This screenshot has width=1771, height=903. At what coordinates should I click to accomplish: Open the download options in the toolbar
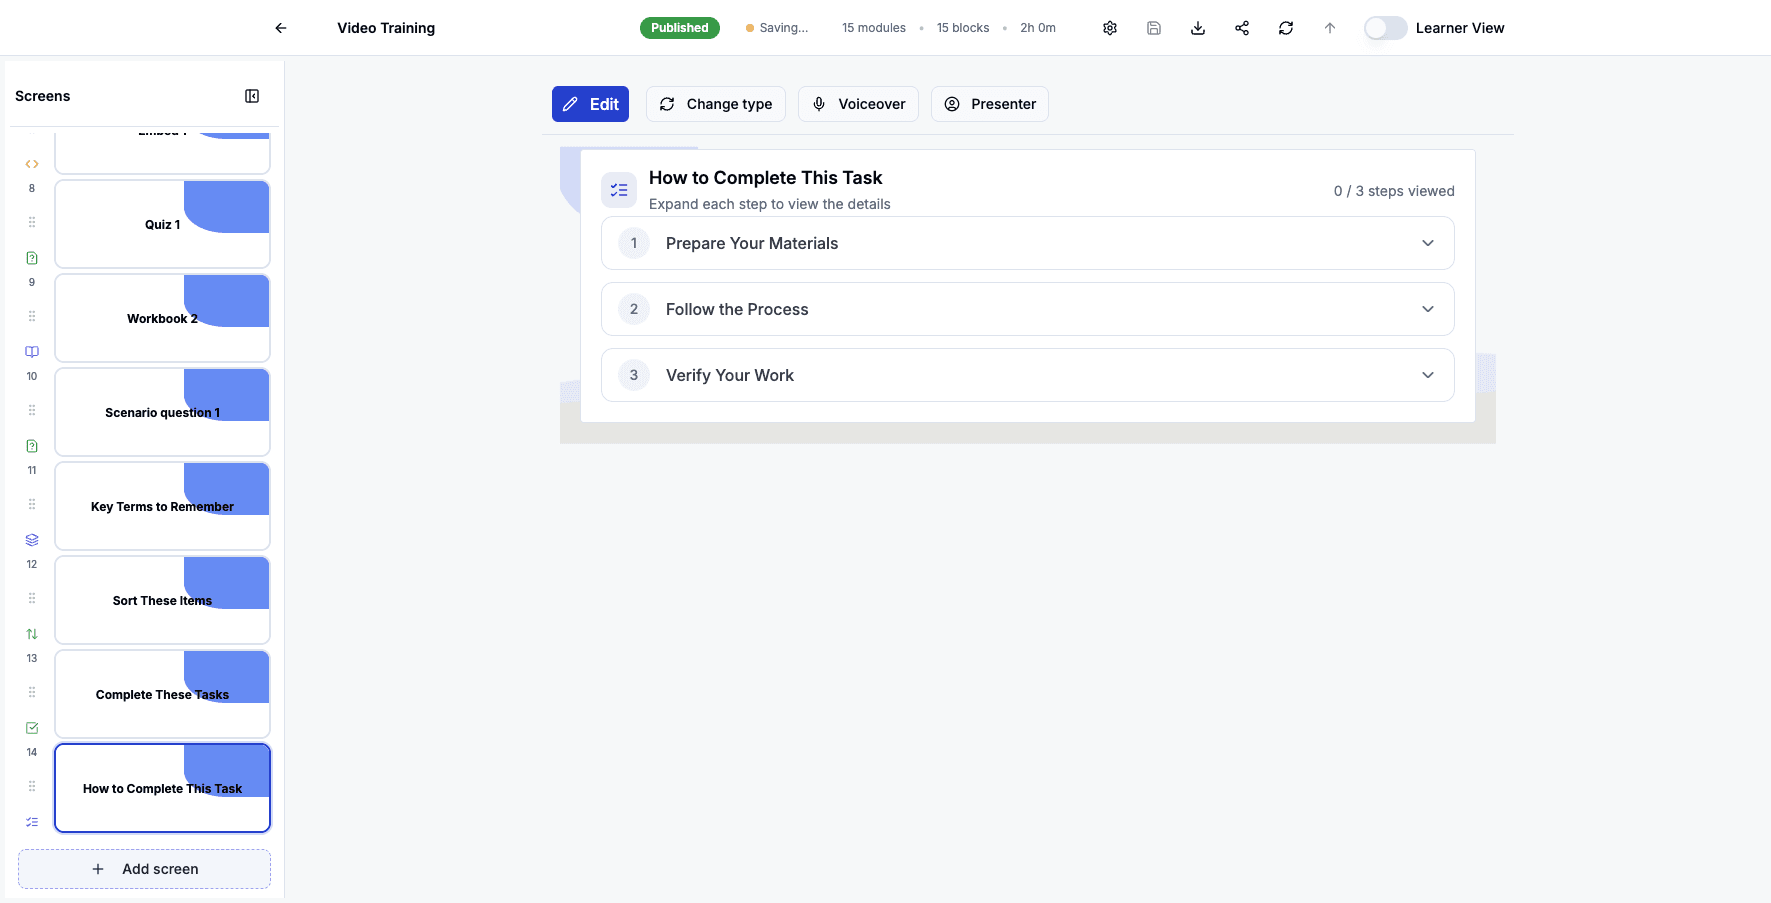[x=1197, y=28]
